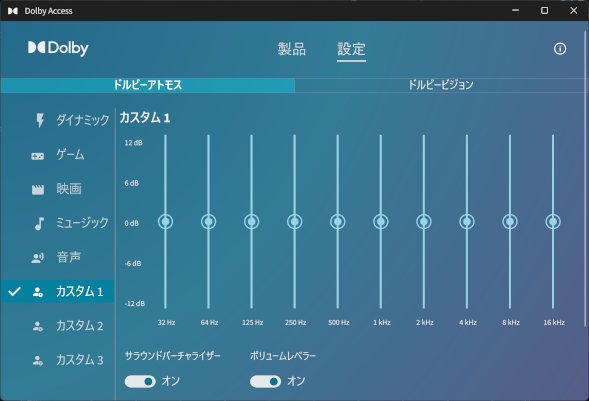Screen dimensions: 589x401
Task: Select the 音声 voice icon preset
Action: click(38, 258)
